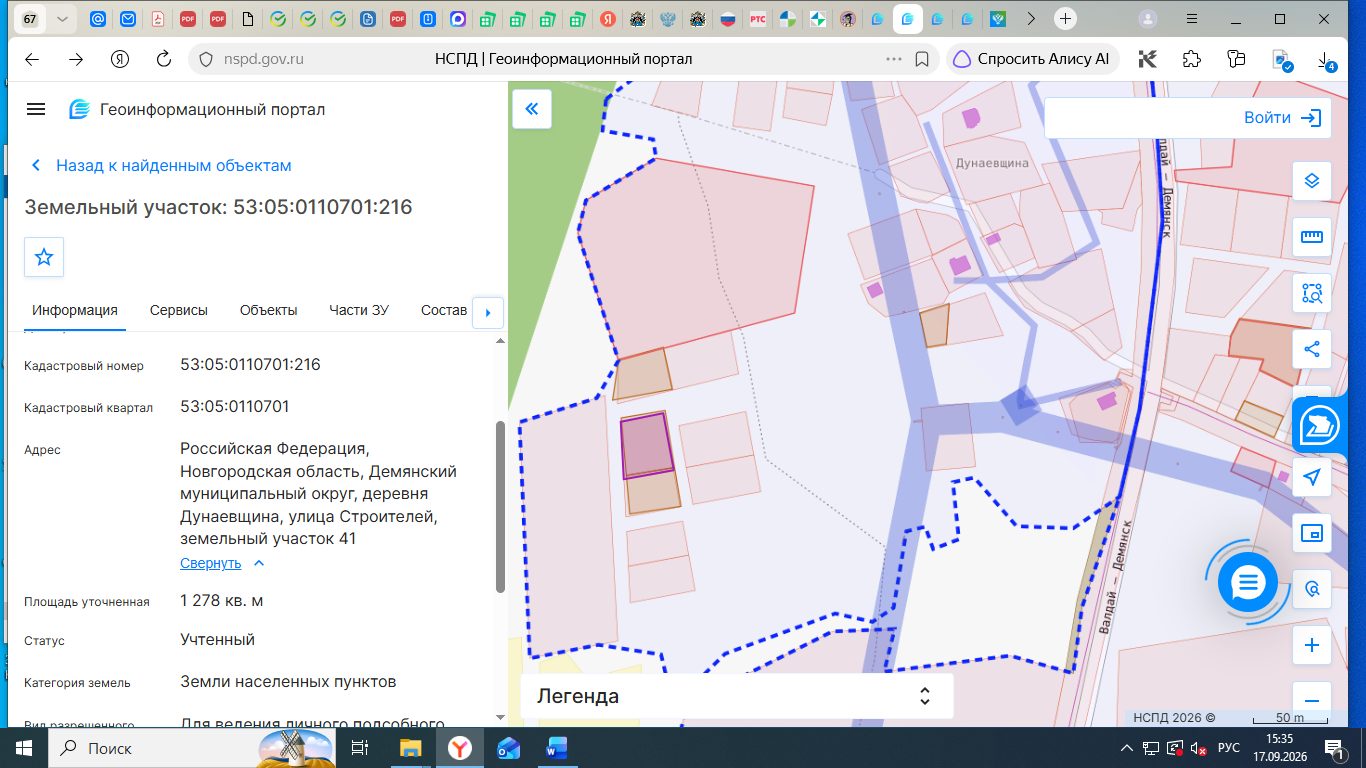The image size is (1366, 768).
Task: Activate the search-by-area selection tool
Action: pyautogui.click(x=1312, y=293)
